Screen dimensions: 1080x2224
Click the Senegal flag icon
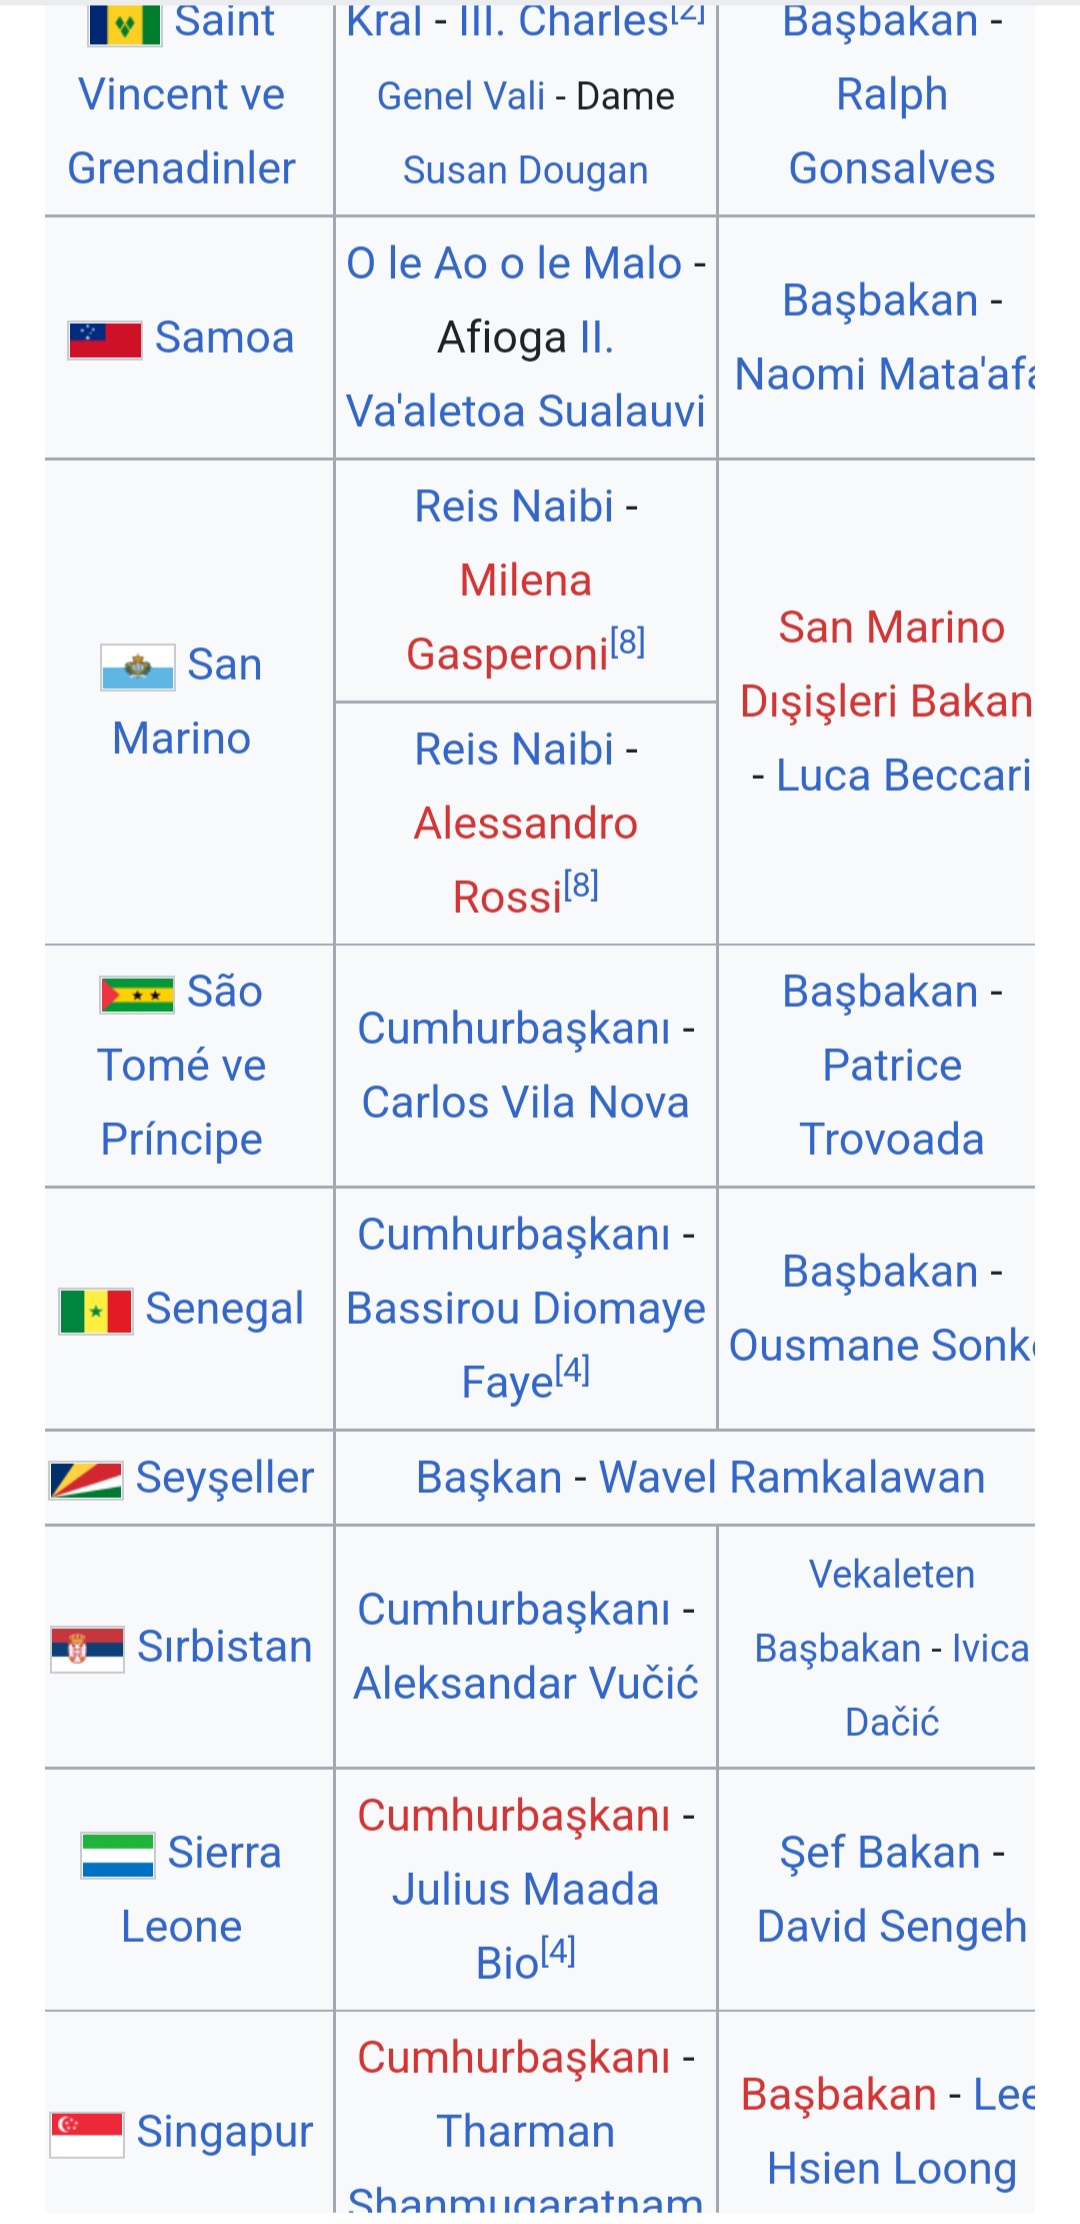coord(96,1311)
